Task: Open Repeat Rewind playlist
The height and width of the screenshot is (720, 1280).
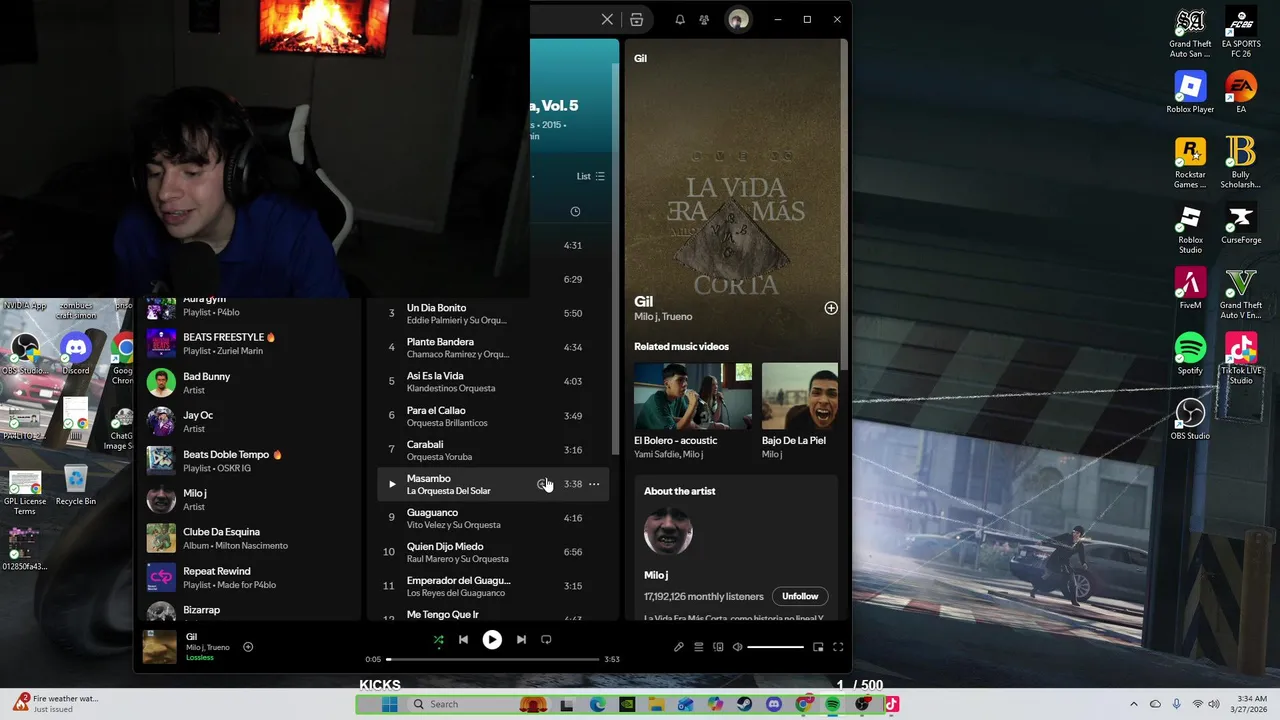Action: point(250,578)
